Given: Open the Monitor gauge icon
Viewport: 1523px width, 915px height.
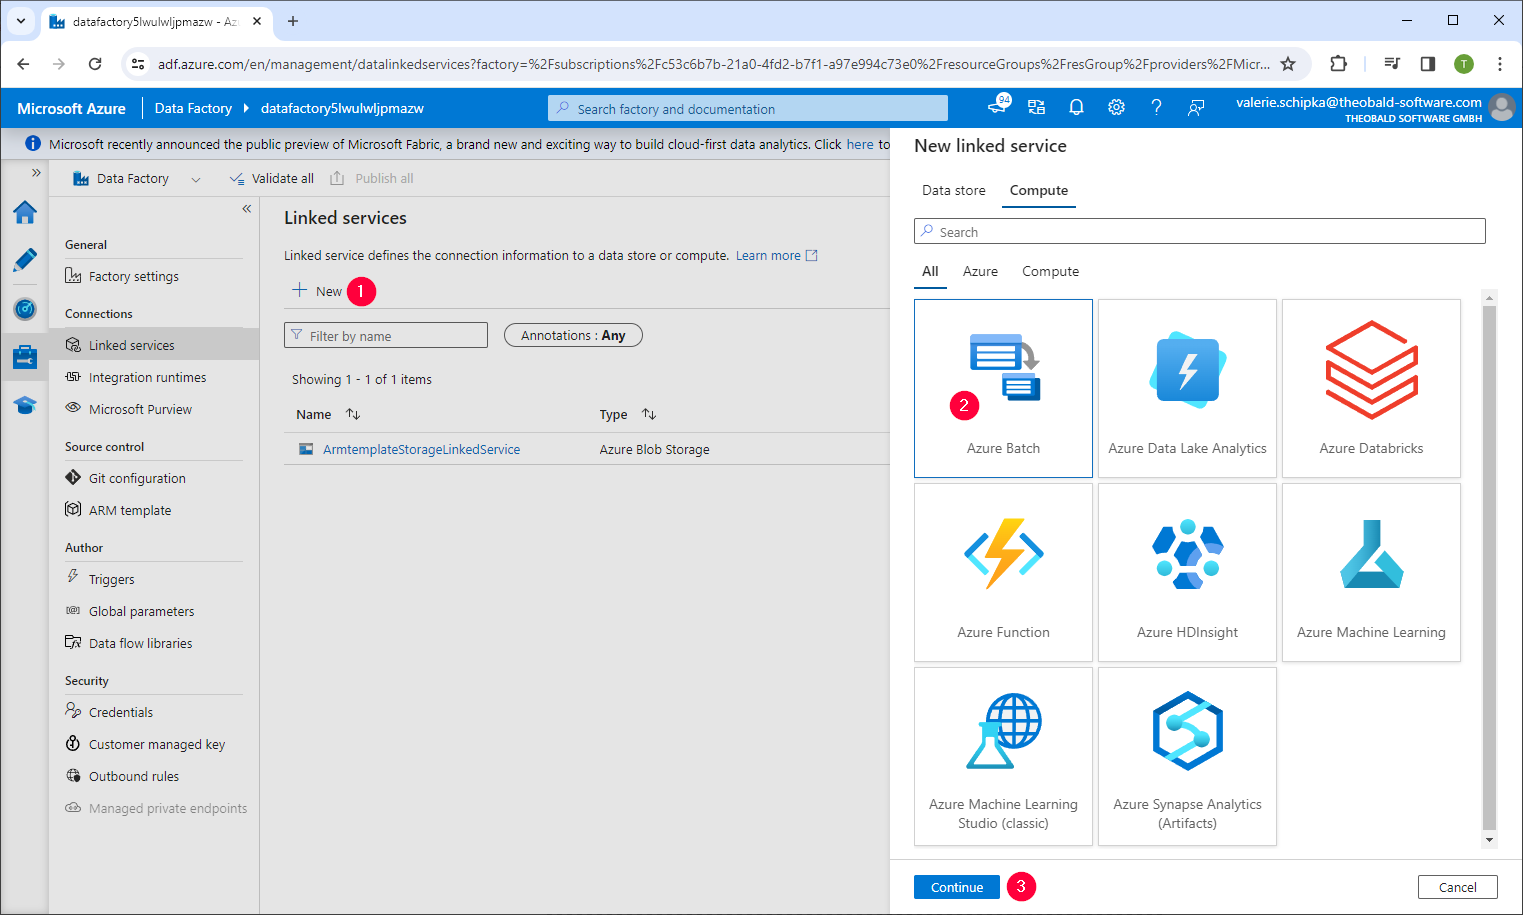Looking at the screenshot, I should 25,308.
